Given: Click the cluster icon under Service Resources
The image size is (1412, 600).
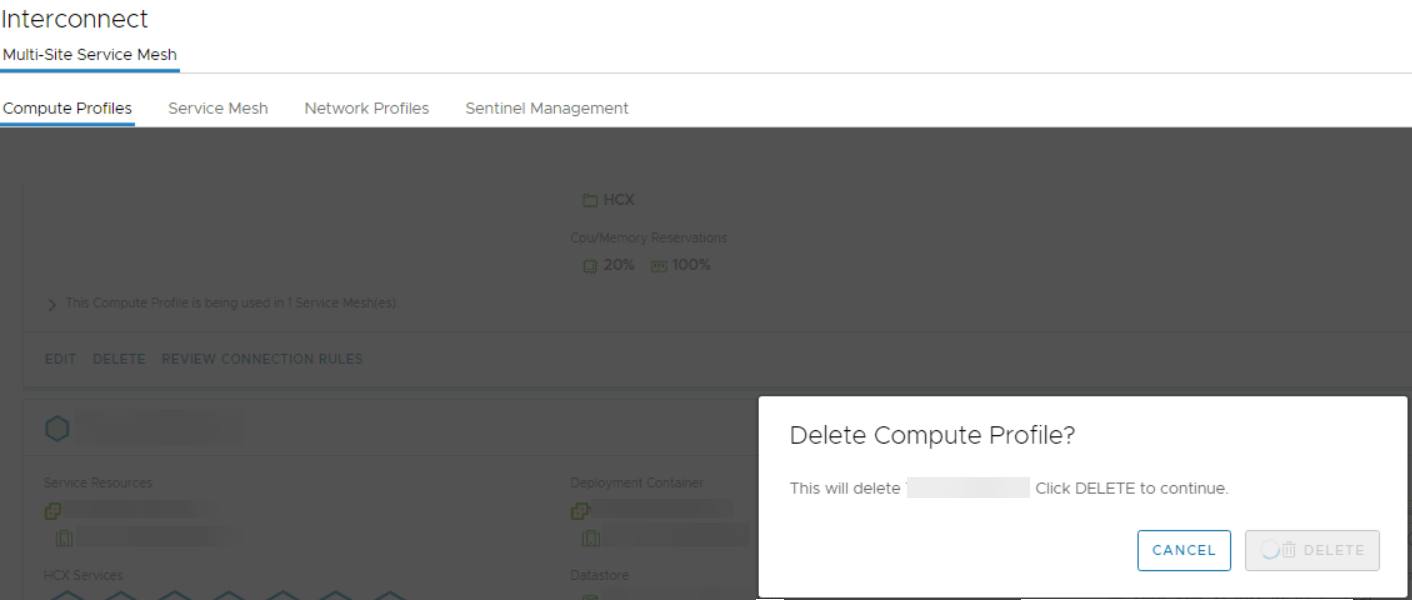Looking at the screenshot, I should click(53, 511).
